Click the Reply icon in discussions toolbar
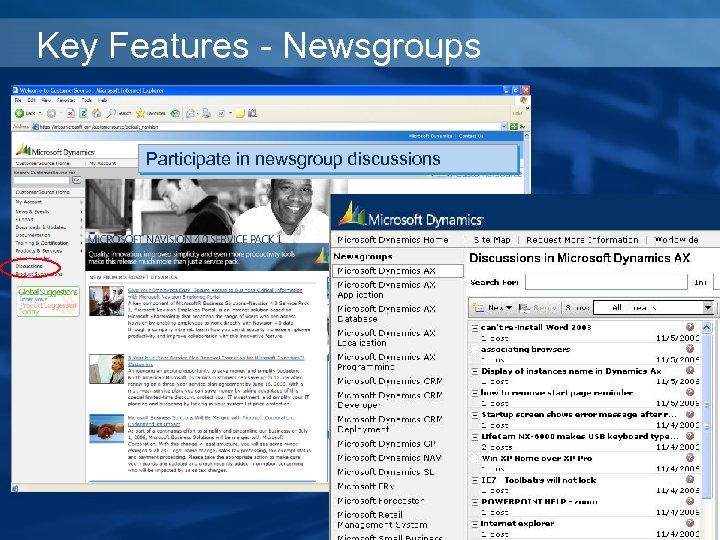 [x=524, y=308]
